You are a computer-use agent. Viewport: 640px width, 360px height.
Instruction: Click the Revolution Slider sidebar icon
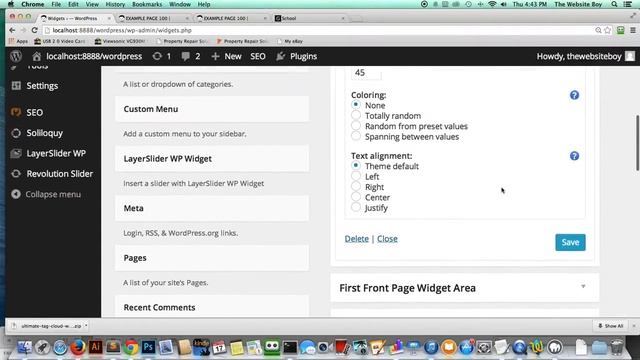tap(16, 174)
